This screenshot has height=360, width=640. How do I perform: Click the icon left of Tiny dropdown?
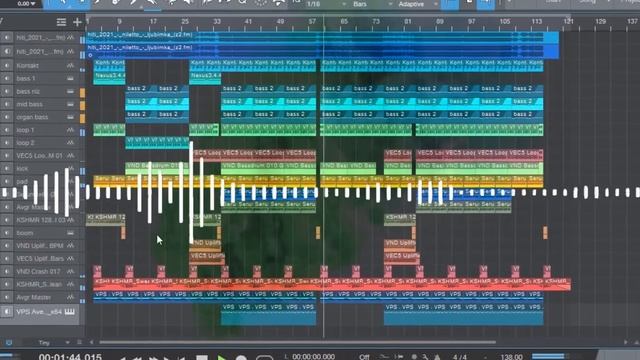coord(9,342)
